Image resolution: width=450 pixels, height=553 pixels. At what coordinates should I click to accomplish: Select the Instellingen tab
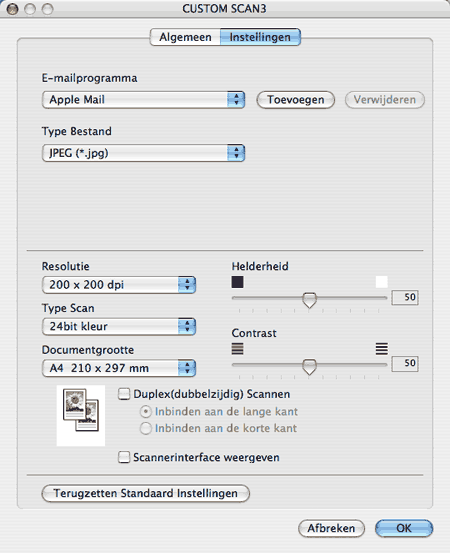click(x=260, y=37)
